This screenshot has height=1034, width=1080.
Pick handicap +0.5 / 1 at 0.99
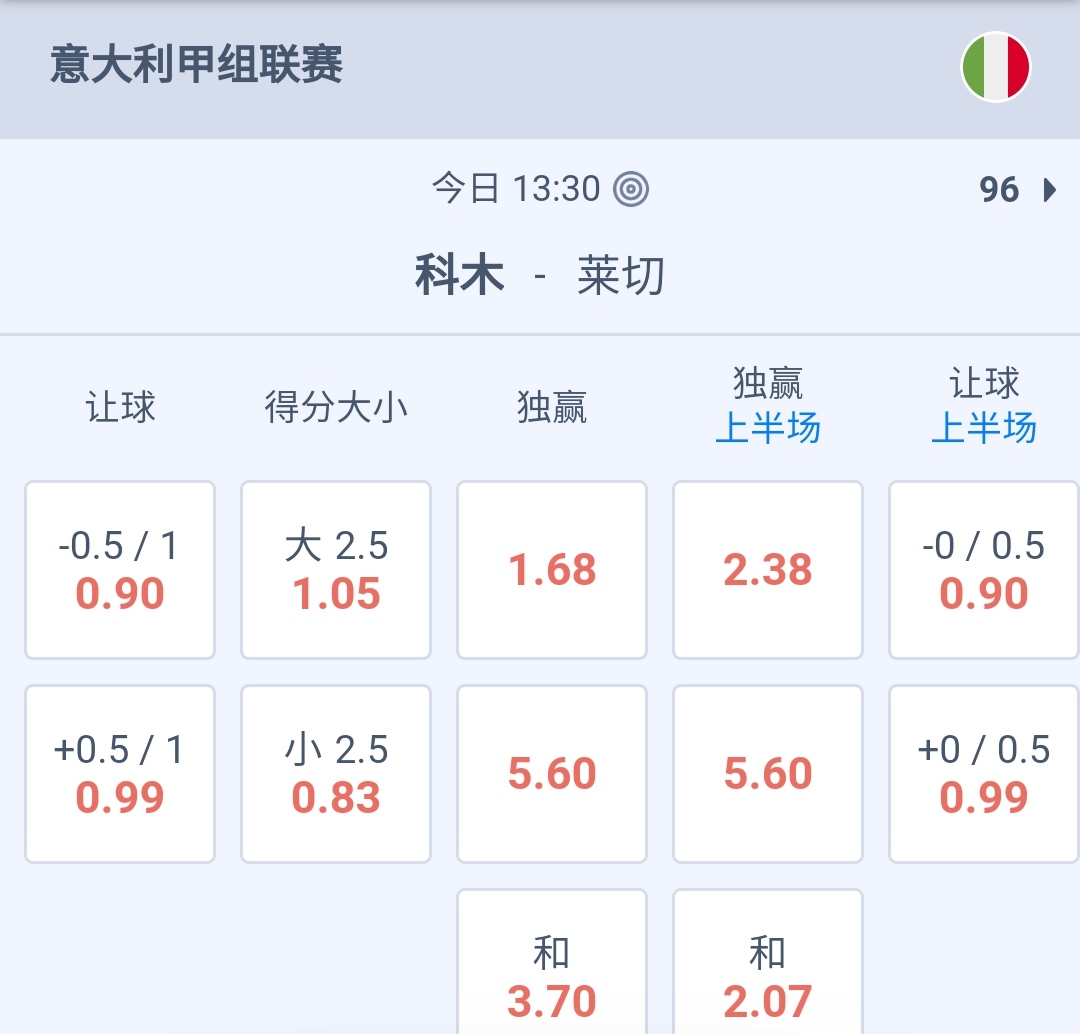point(120,774)
